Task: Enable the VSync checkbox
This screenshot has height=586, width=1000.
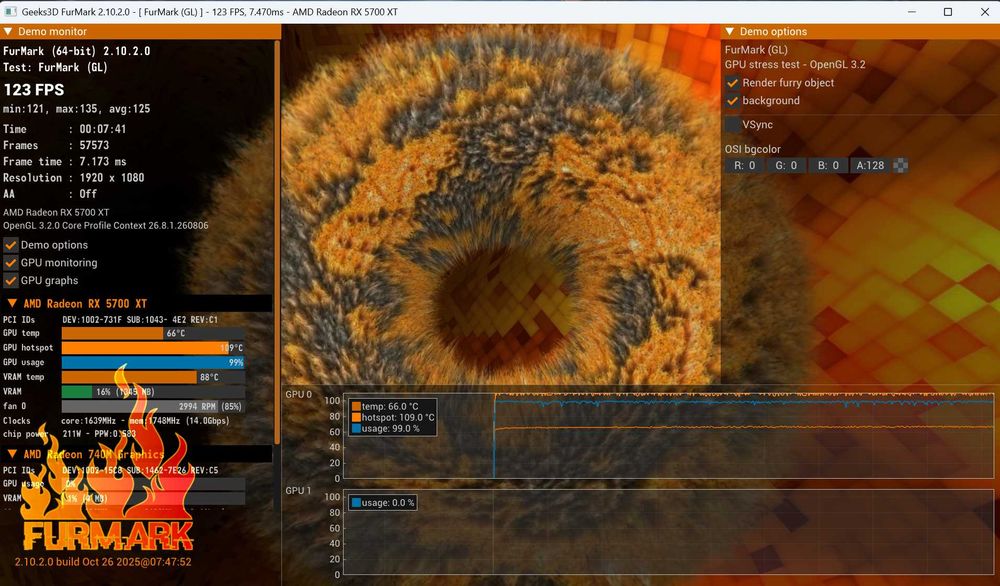Action: (x=733, y=125)
